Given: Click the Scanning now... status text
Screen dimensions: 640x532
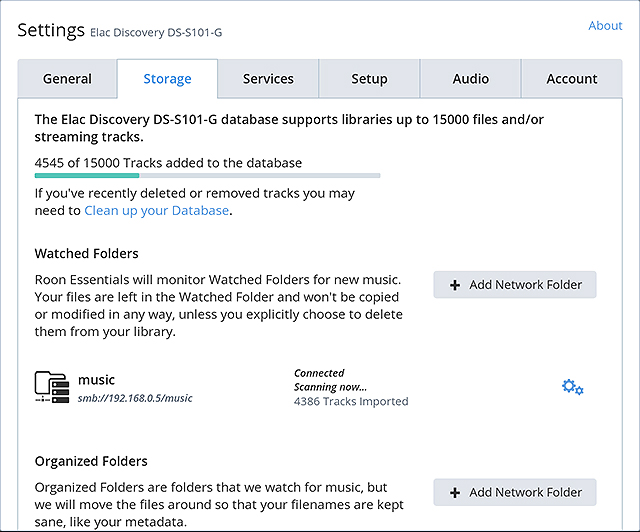Looking at the screenshot, I should click(330, 387).
